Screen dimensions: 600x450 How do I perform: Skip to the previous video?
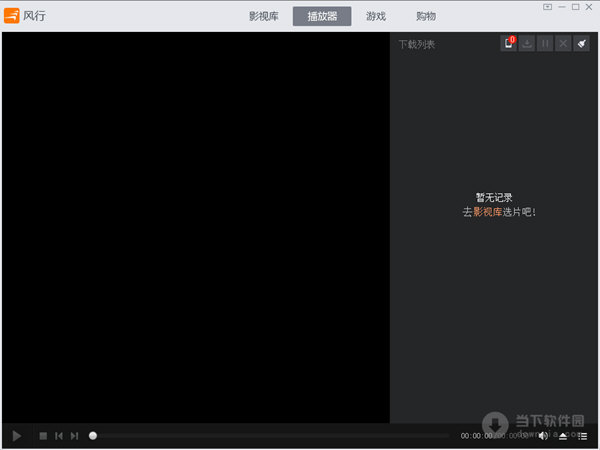(59, 436)
